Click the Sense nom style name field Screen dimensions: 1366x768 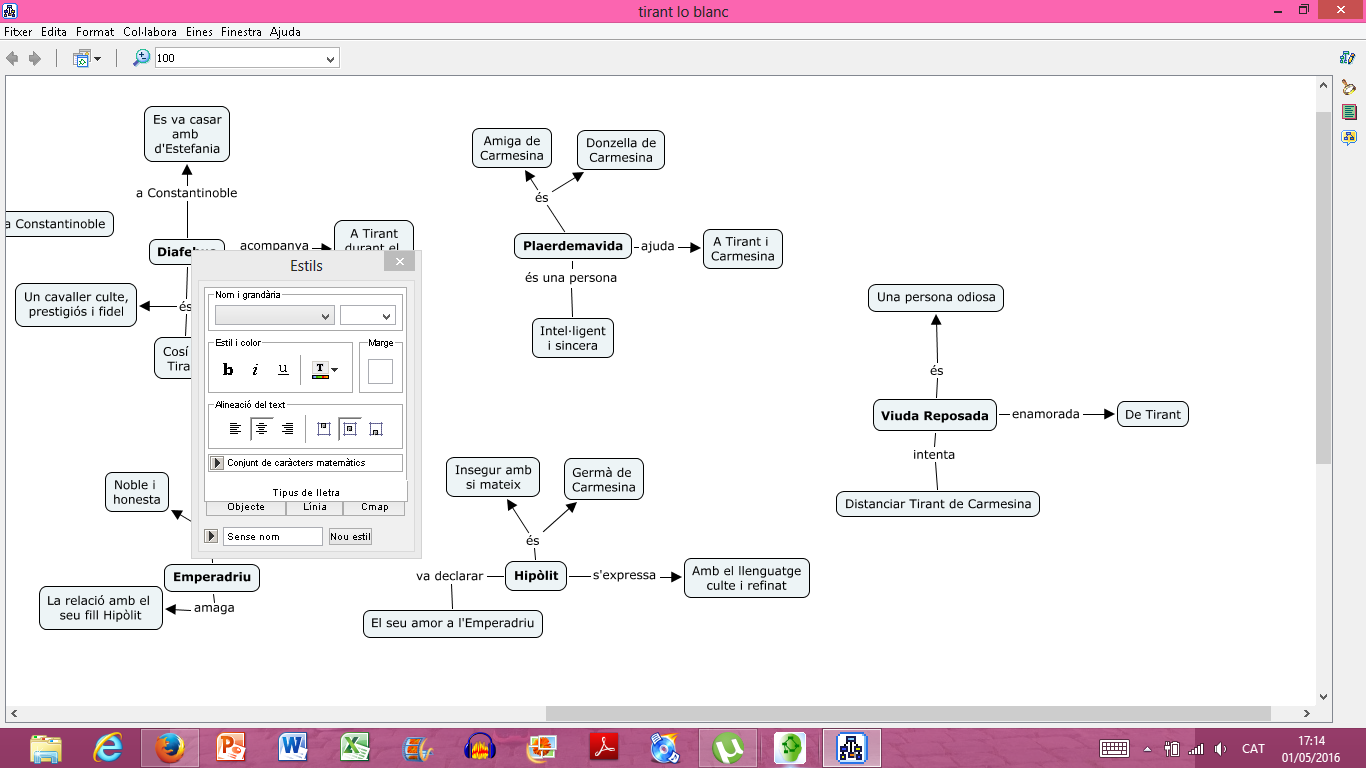click(273, 536)
